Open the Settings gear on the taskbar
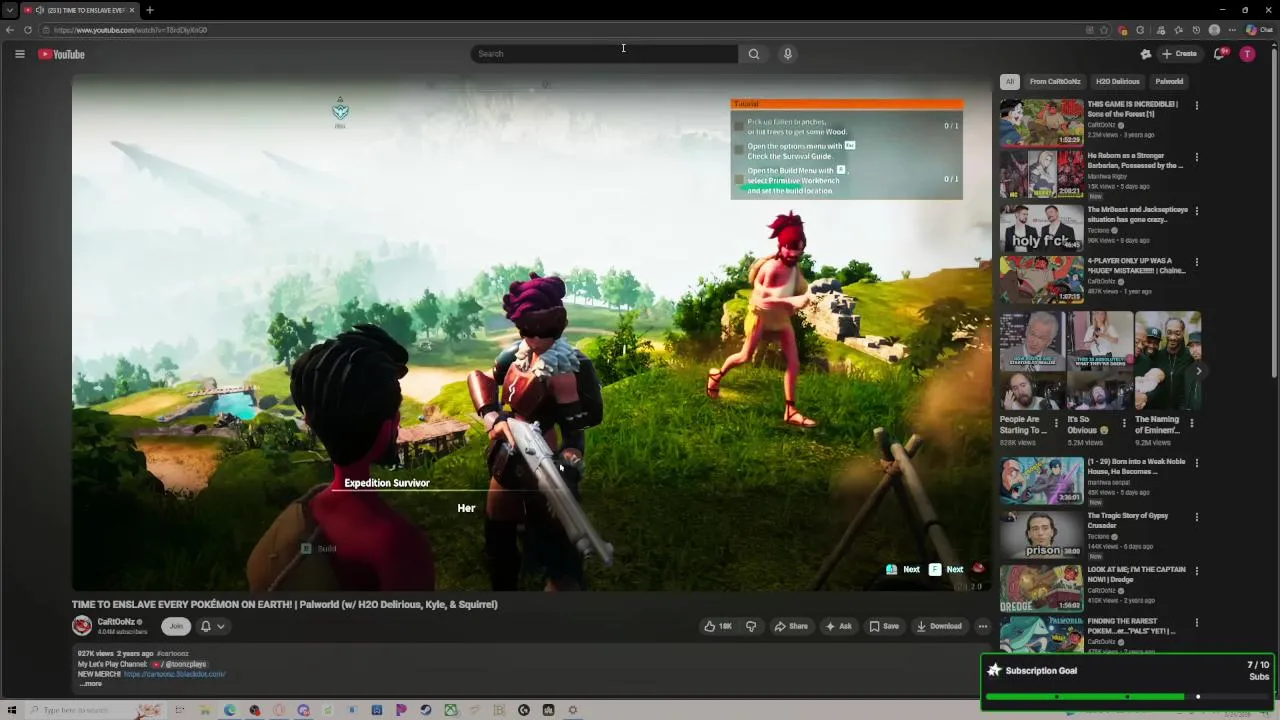This screenshot has width=1280, height=720. [x=573, y=710]
